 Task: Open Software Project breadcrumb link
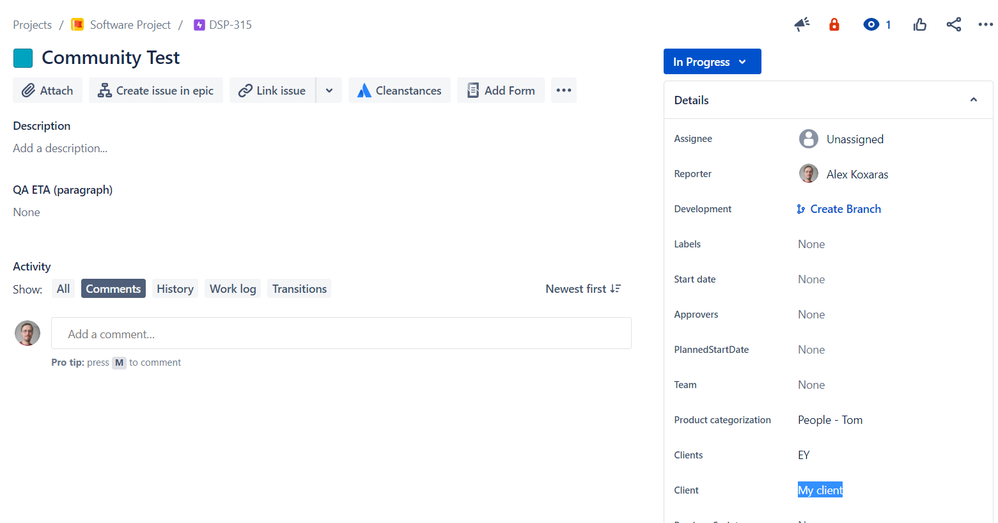point(130,25)
